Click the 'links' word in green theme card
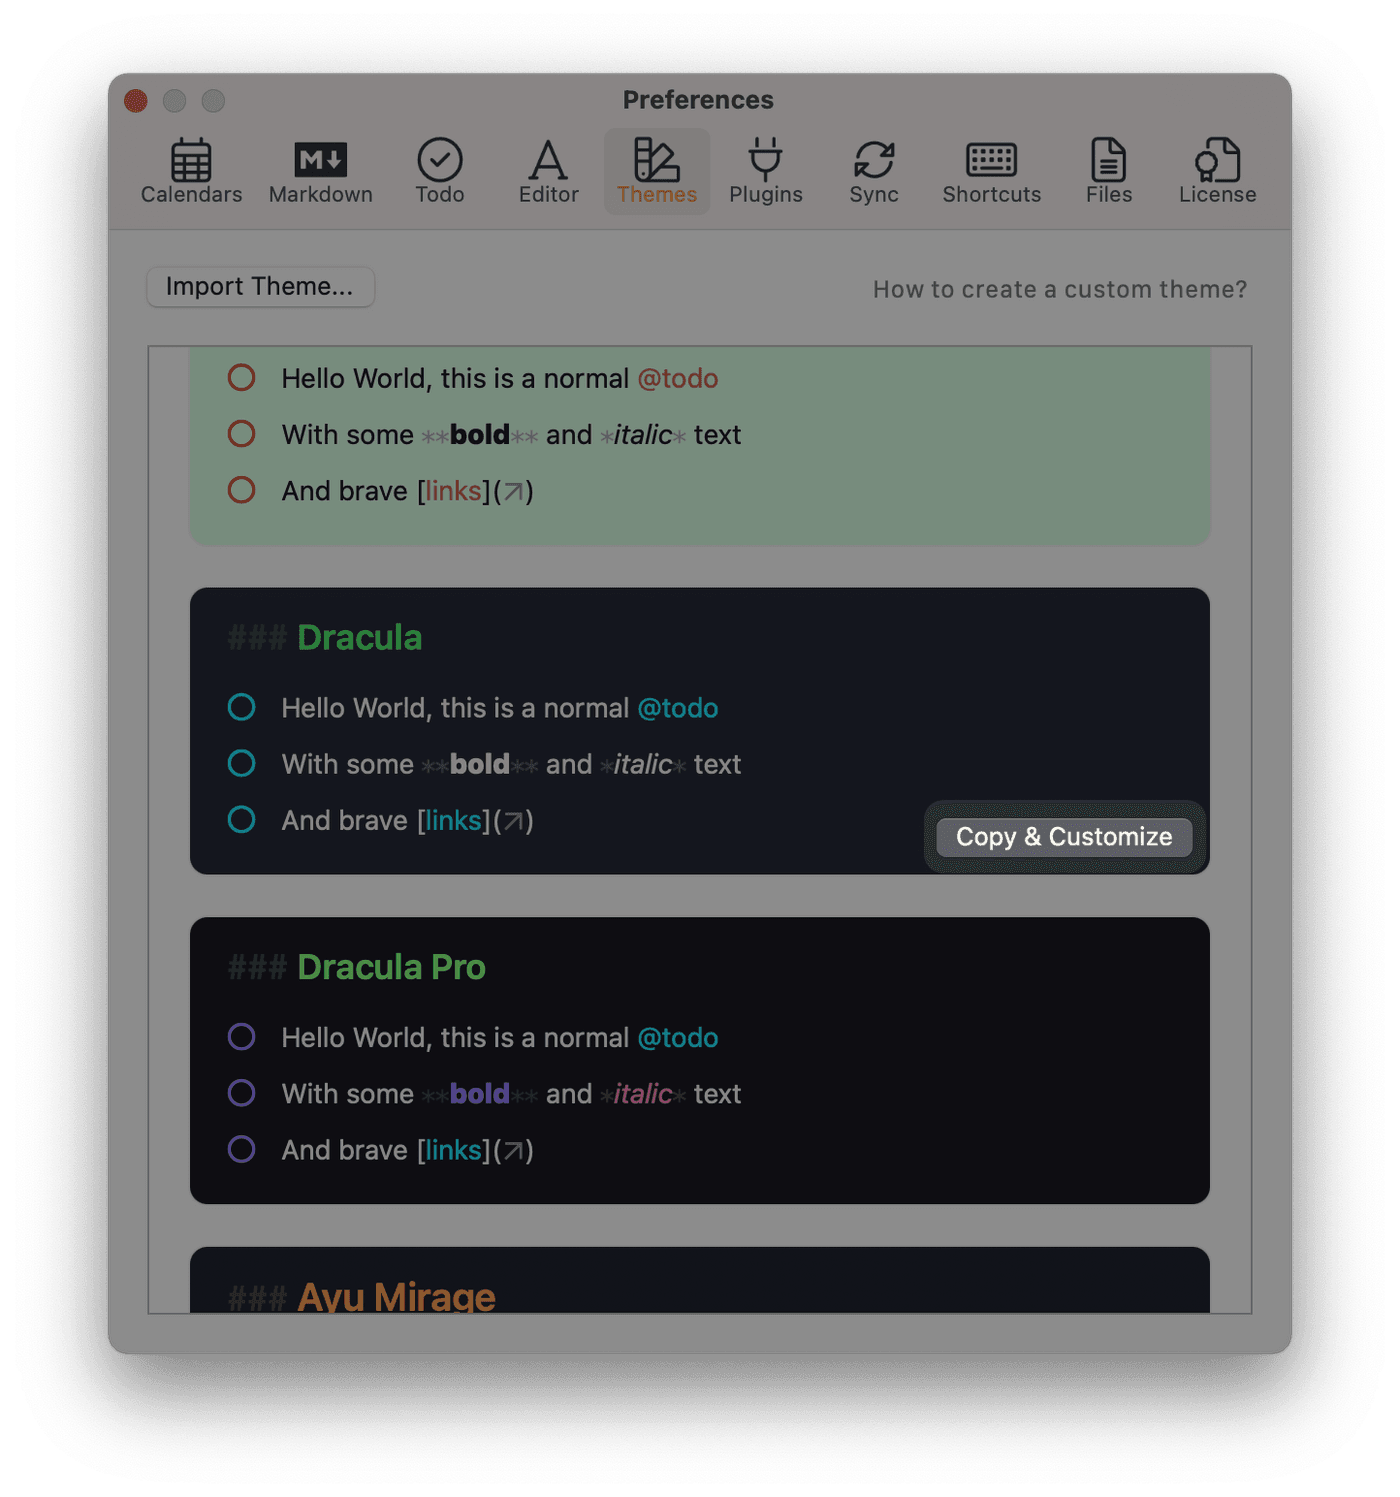Image resolution: width=1400 pixels, height=1497 pixels. [453, 490]
